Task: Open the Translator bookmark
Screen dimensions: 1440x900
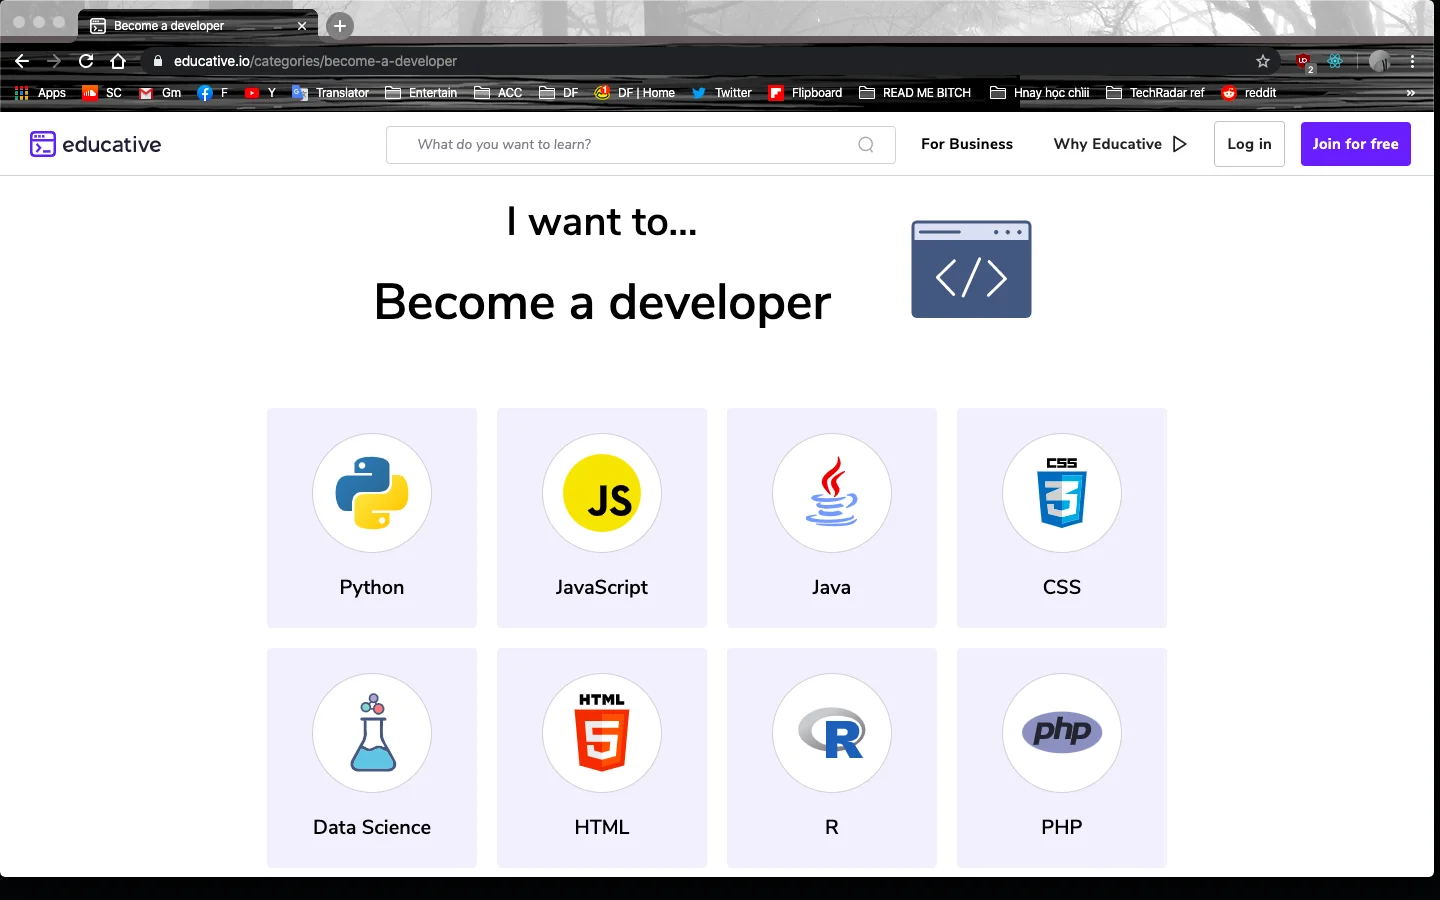Action: pyautogui.click(x=330, y=93)
